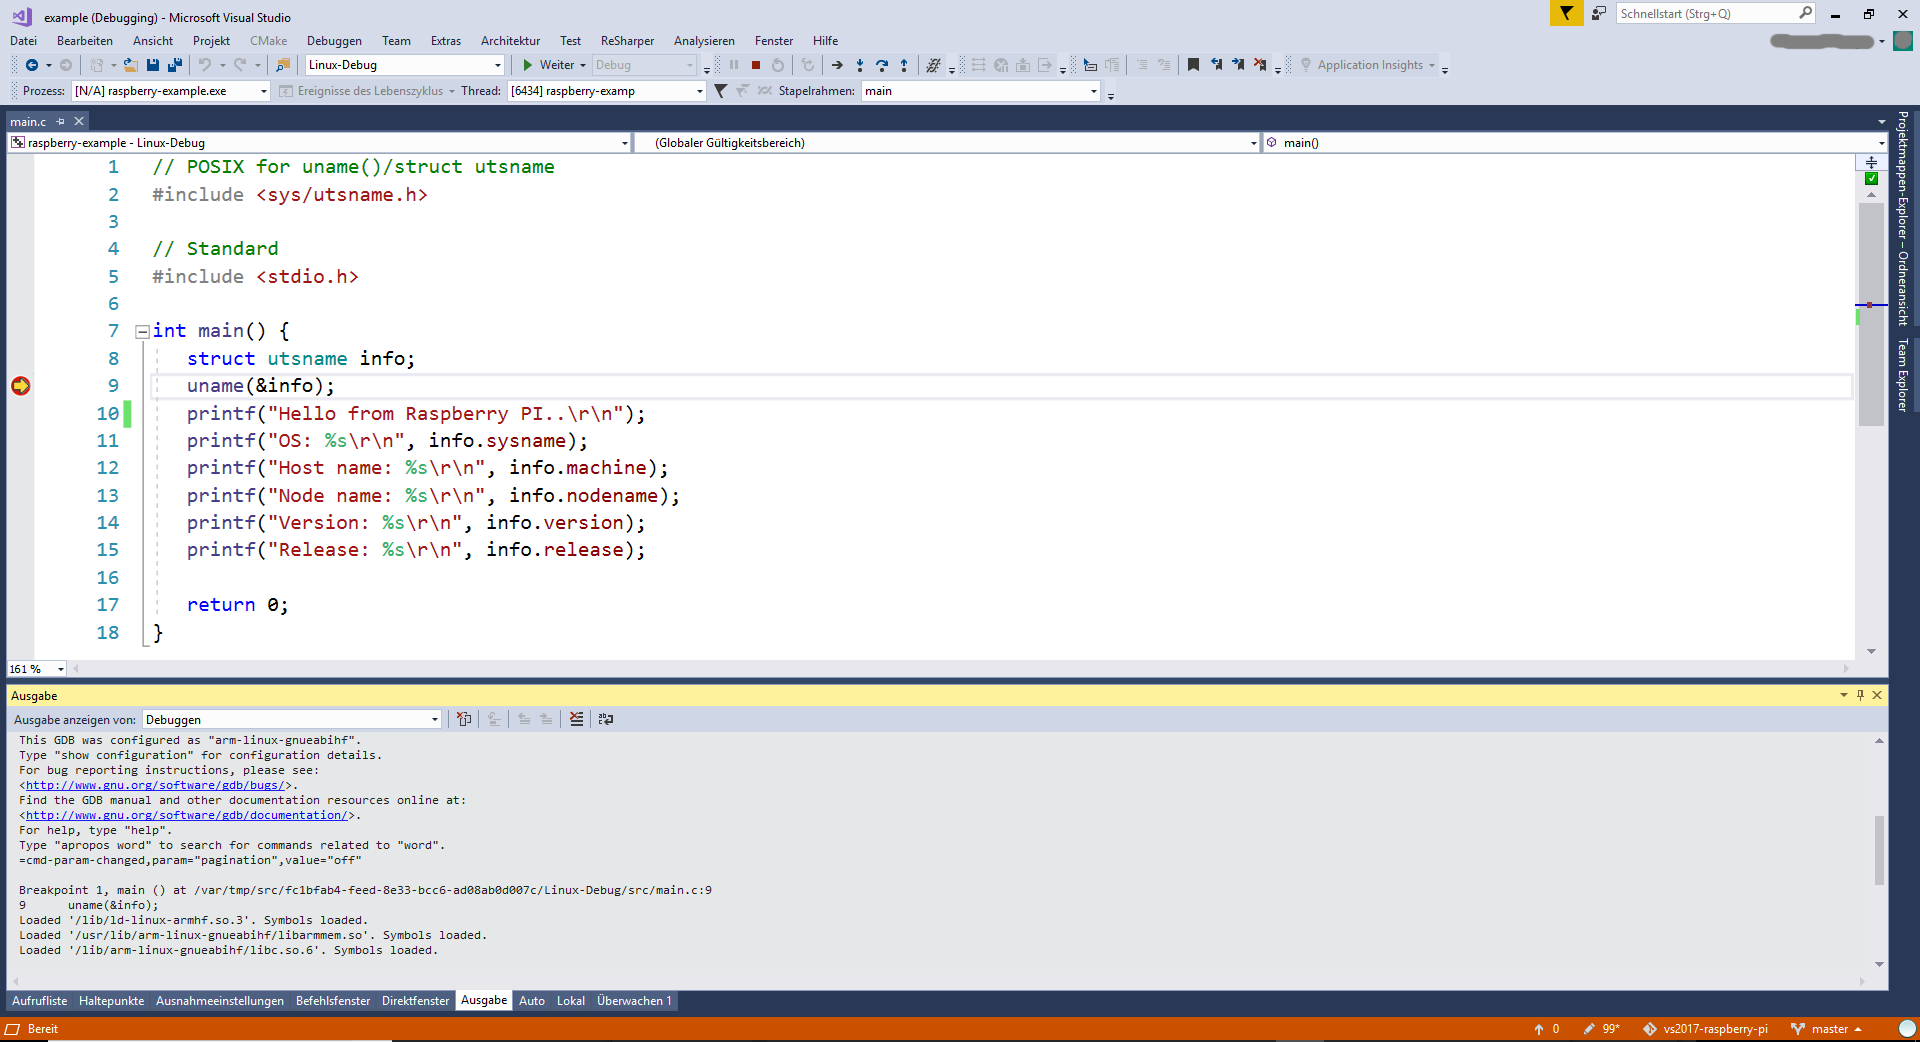Click the Step Into arrow icon
This screenshot has width=1920, height=1042.
click(x=859, y=65)
